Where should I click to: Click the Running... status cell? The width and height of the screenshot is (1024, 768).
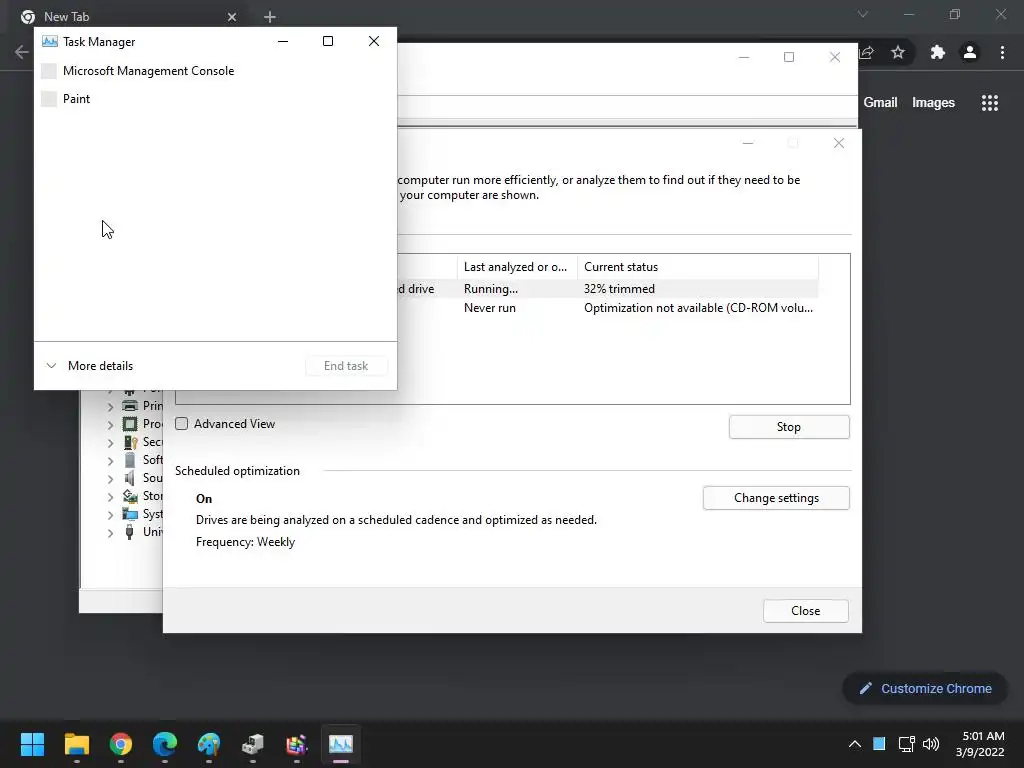click(x=490, y=289)
